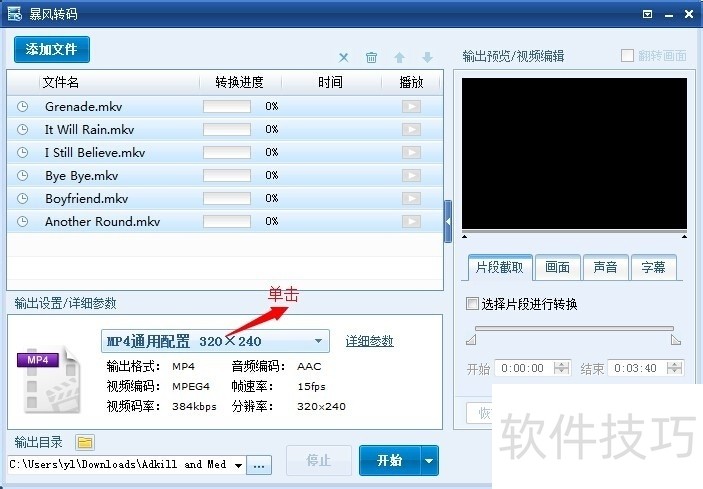
Task: Click the clip end marker handle
Action: 676,340
